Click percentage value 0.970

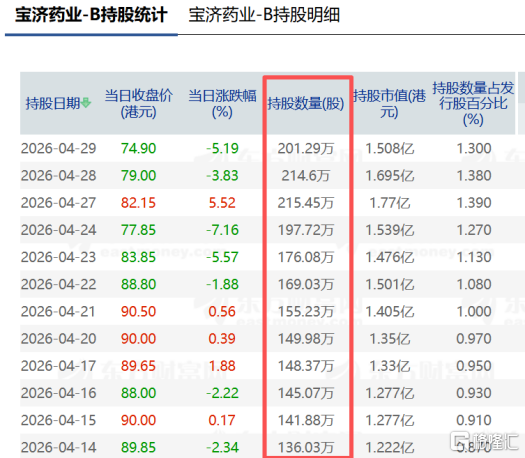click(x=474, y=338)
